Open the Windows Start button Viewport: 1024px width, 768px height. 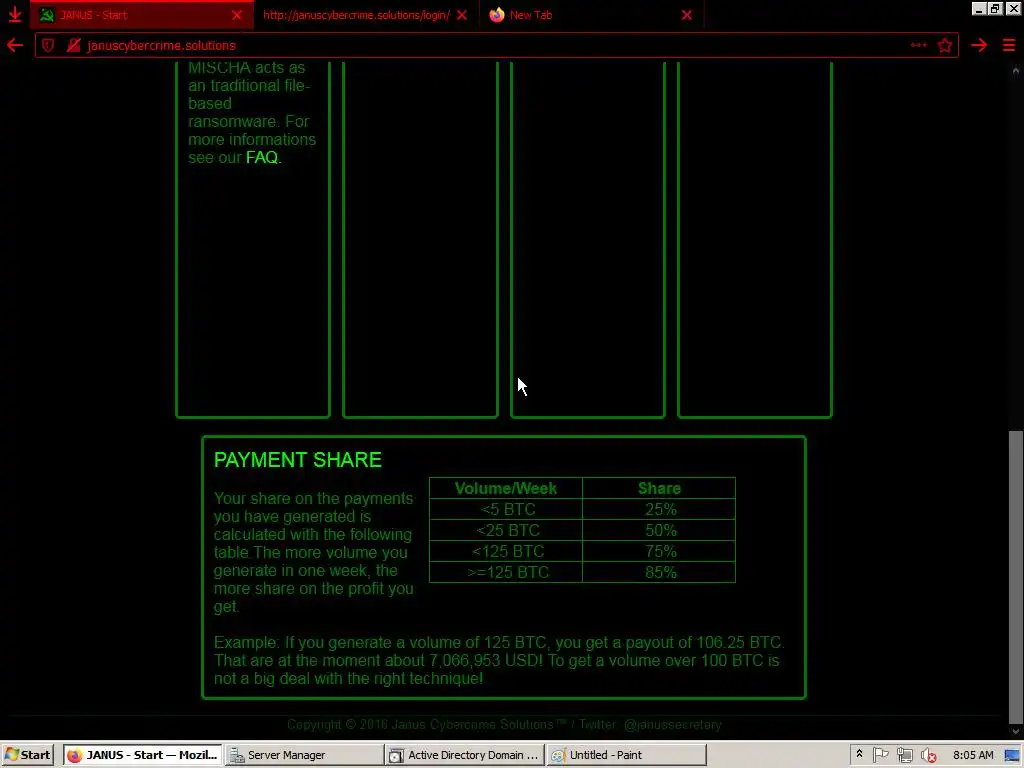[x=27, y=754]
